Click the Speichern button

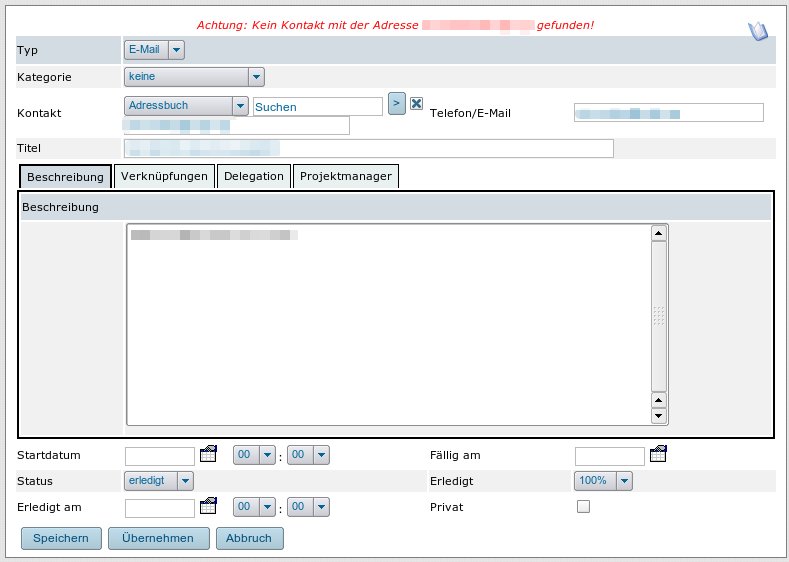61,538
